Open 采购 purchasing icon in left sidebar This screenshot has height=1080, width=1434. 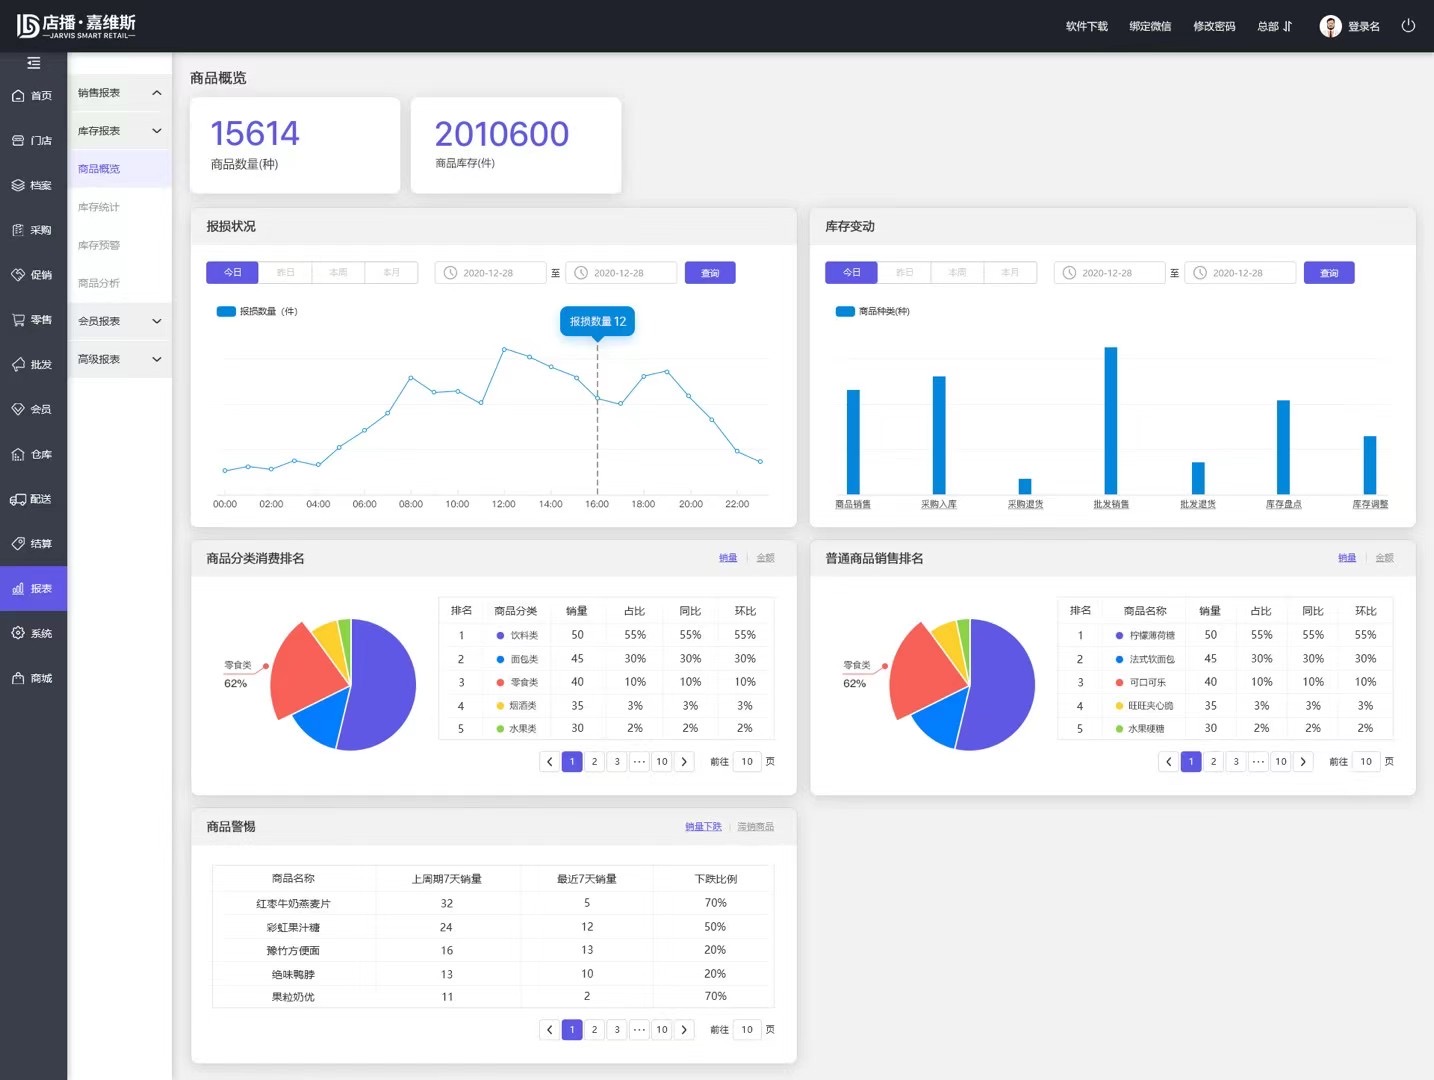18,230
